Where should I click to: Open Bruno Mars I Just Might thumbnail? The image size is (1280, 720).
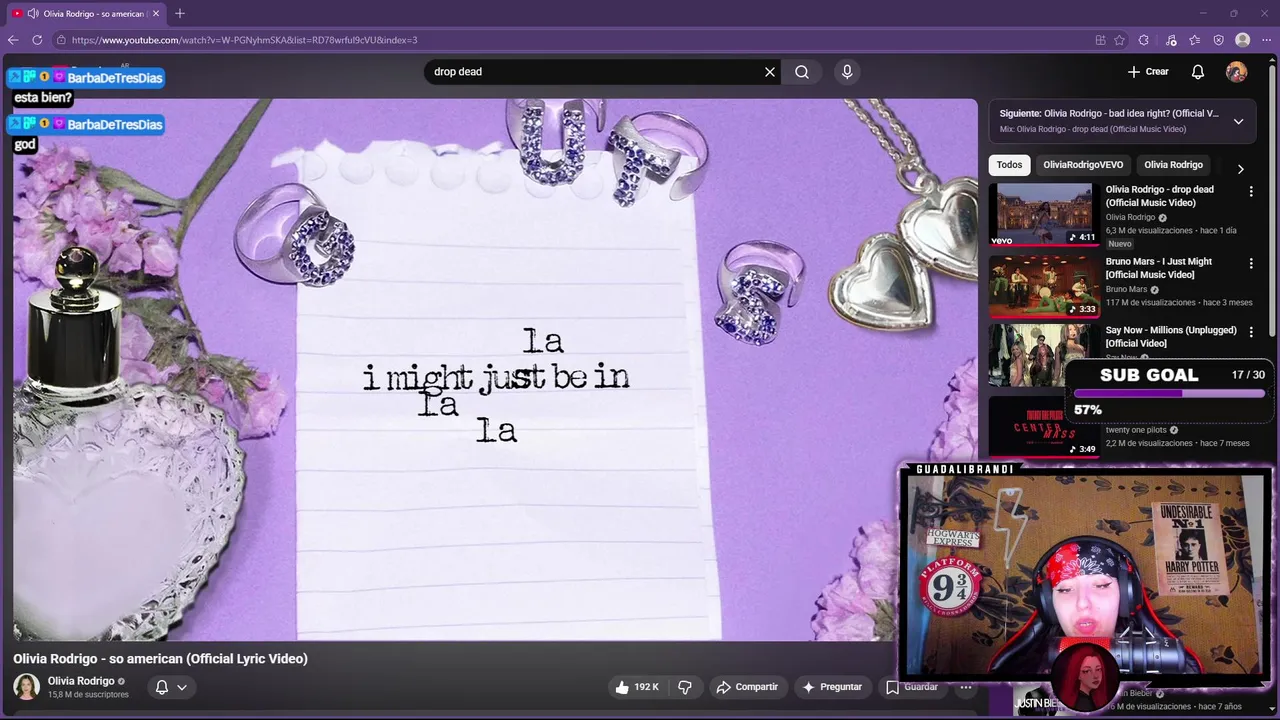(x=1044, y=286)
